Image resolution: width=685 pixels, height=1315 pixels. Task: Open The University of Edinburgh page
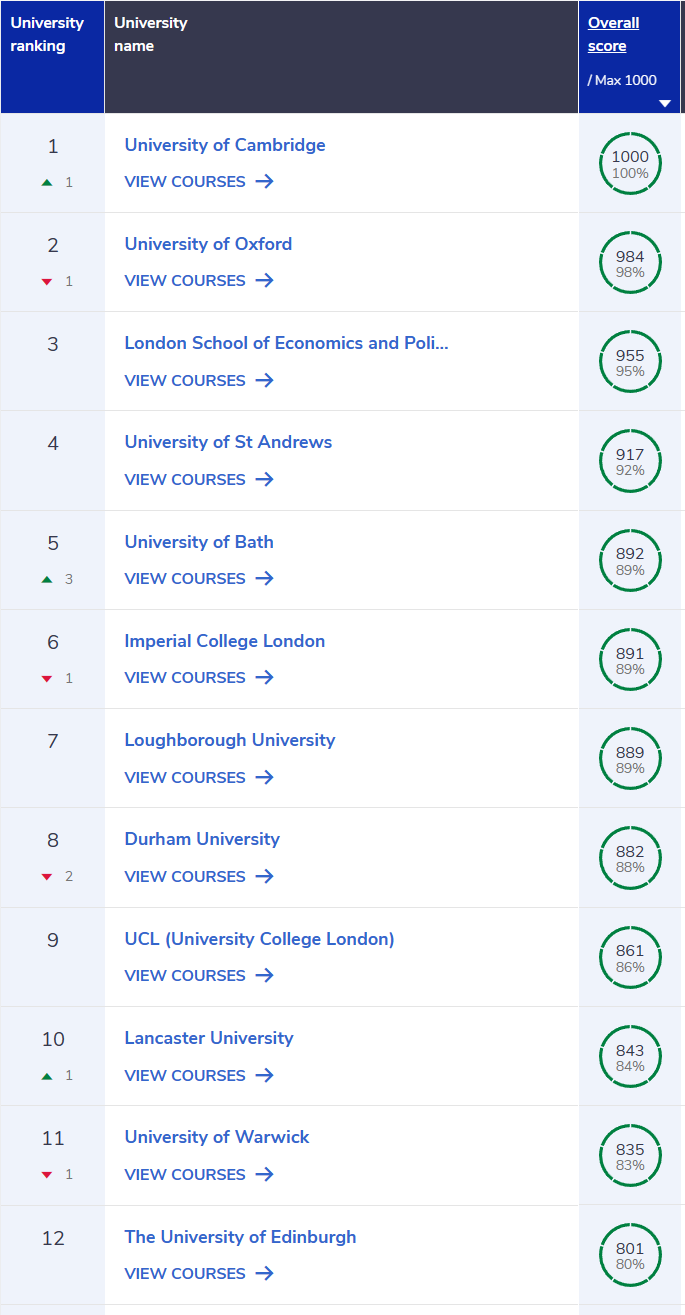(240, 1237)
